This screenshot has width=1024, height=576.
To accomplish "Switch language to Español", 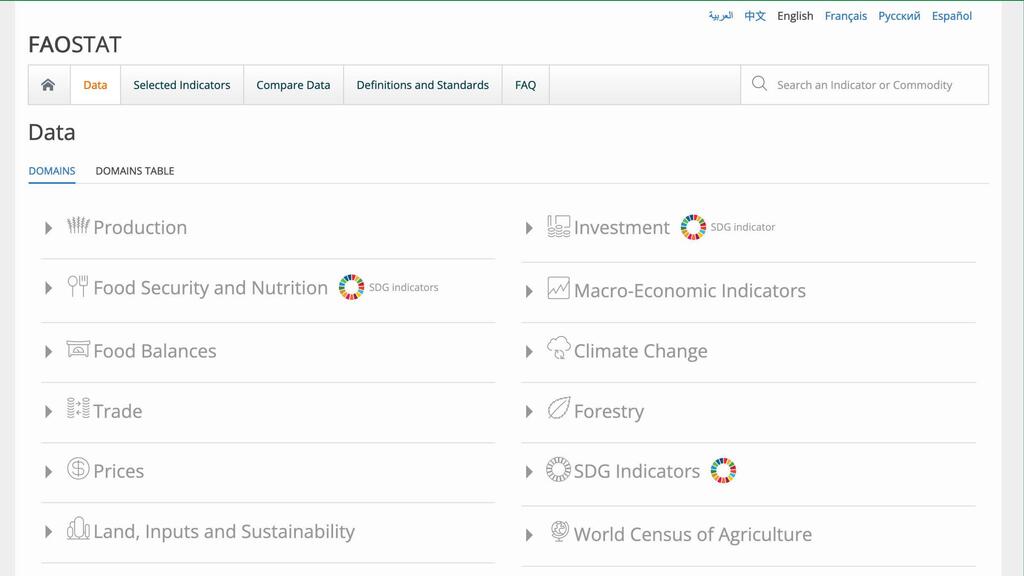I will tap(952, 16).
